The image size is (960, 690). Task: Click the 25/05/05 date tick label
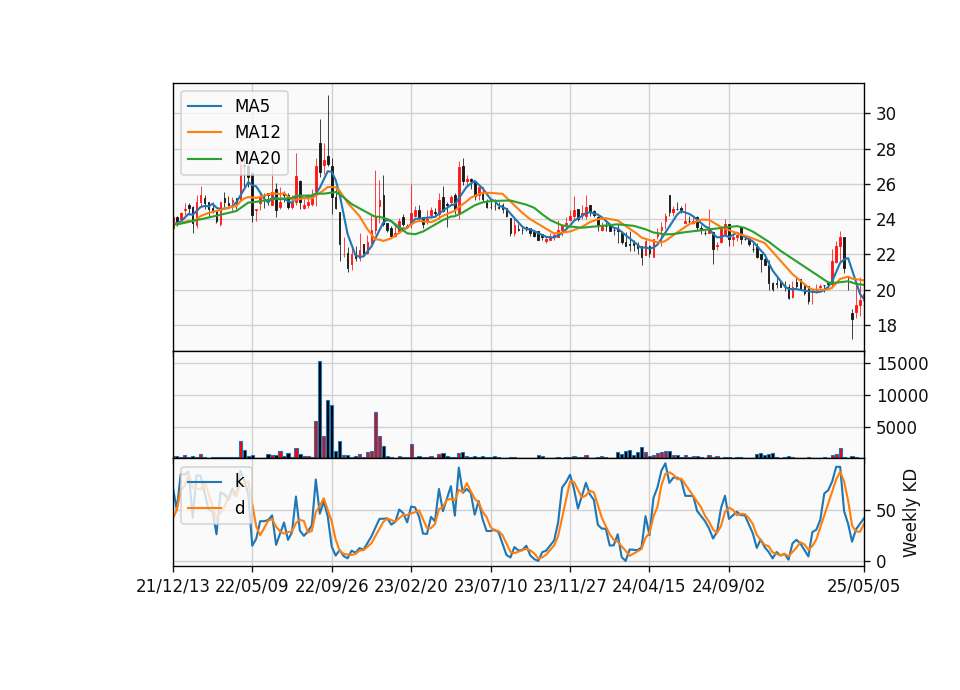click(864, 586)
